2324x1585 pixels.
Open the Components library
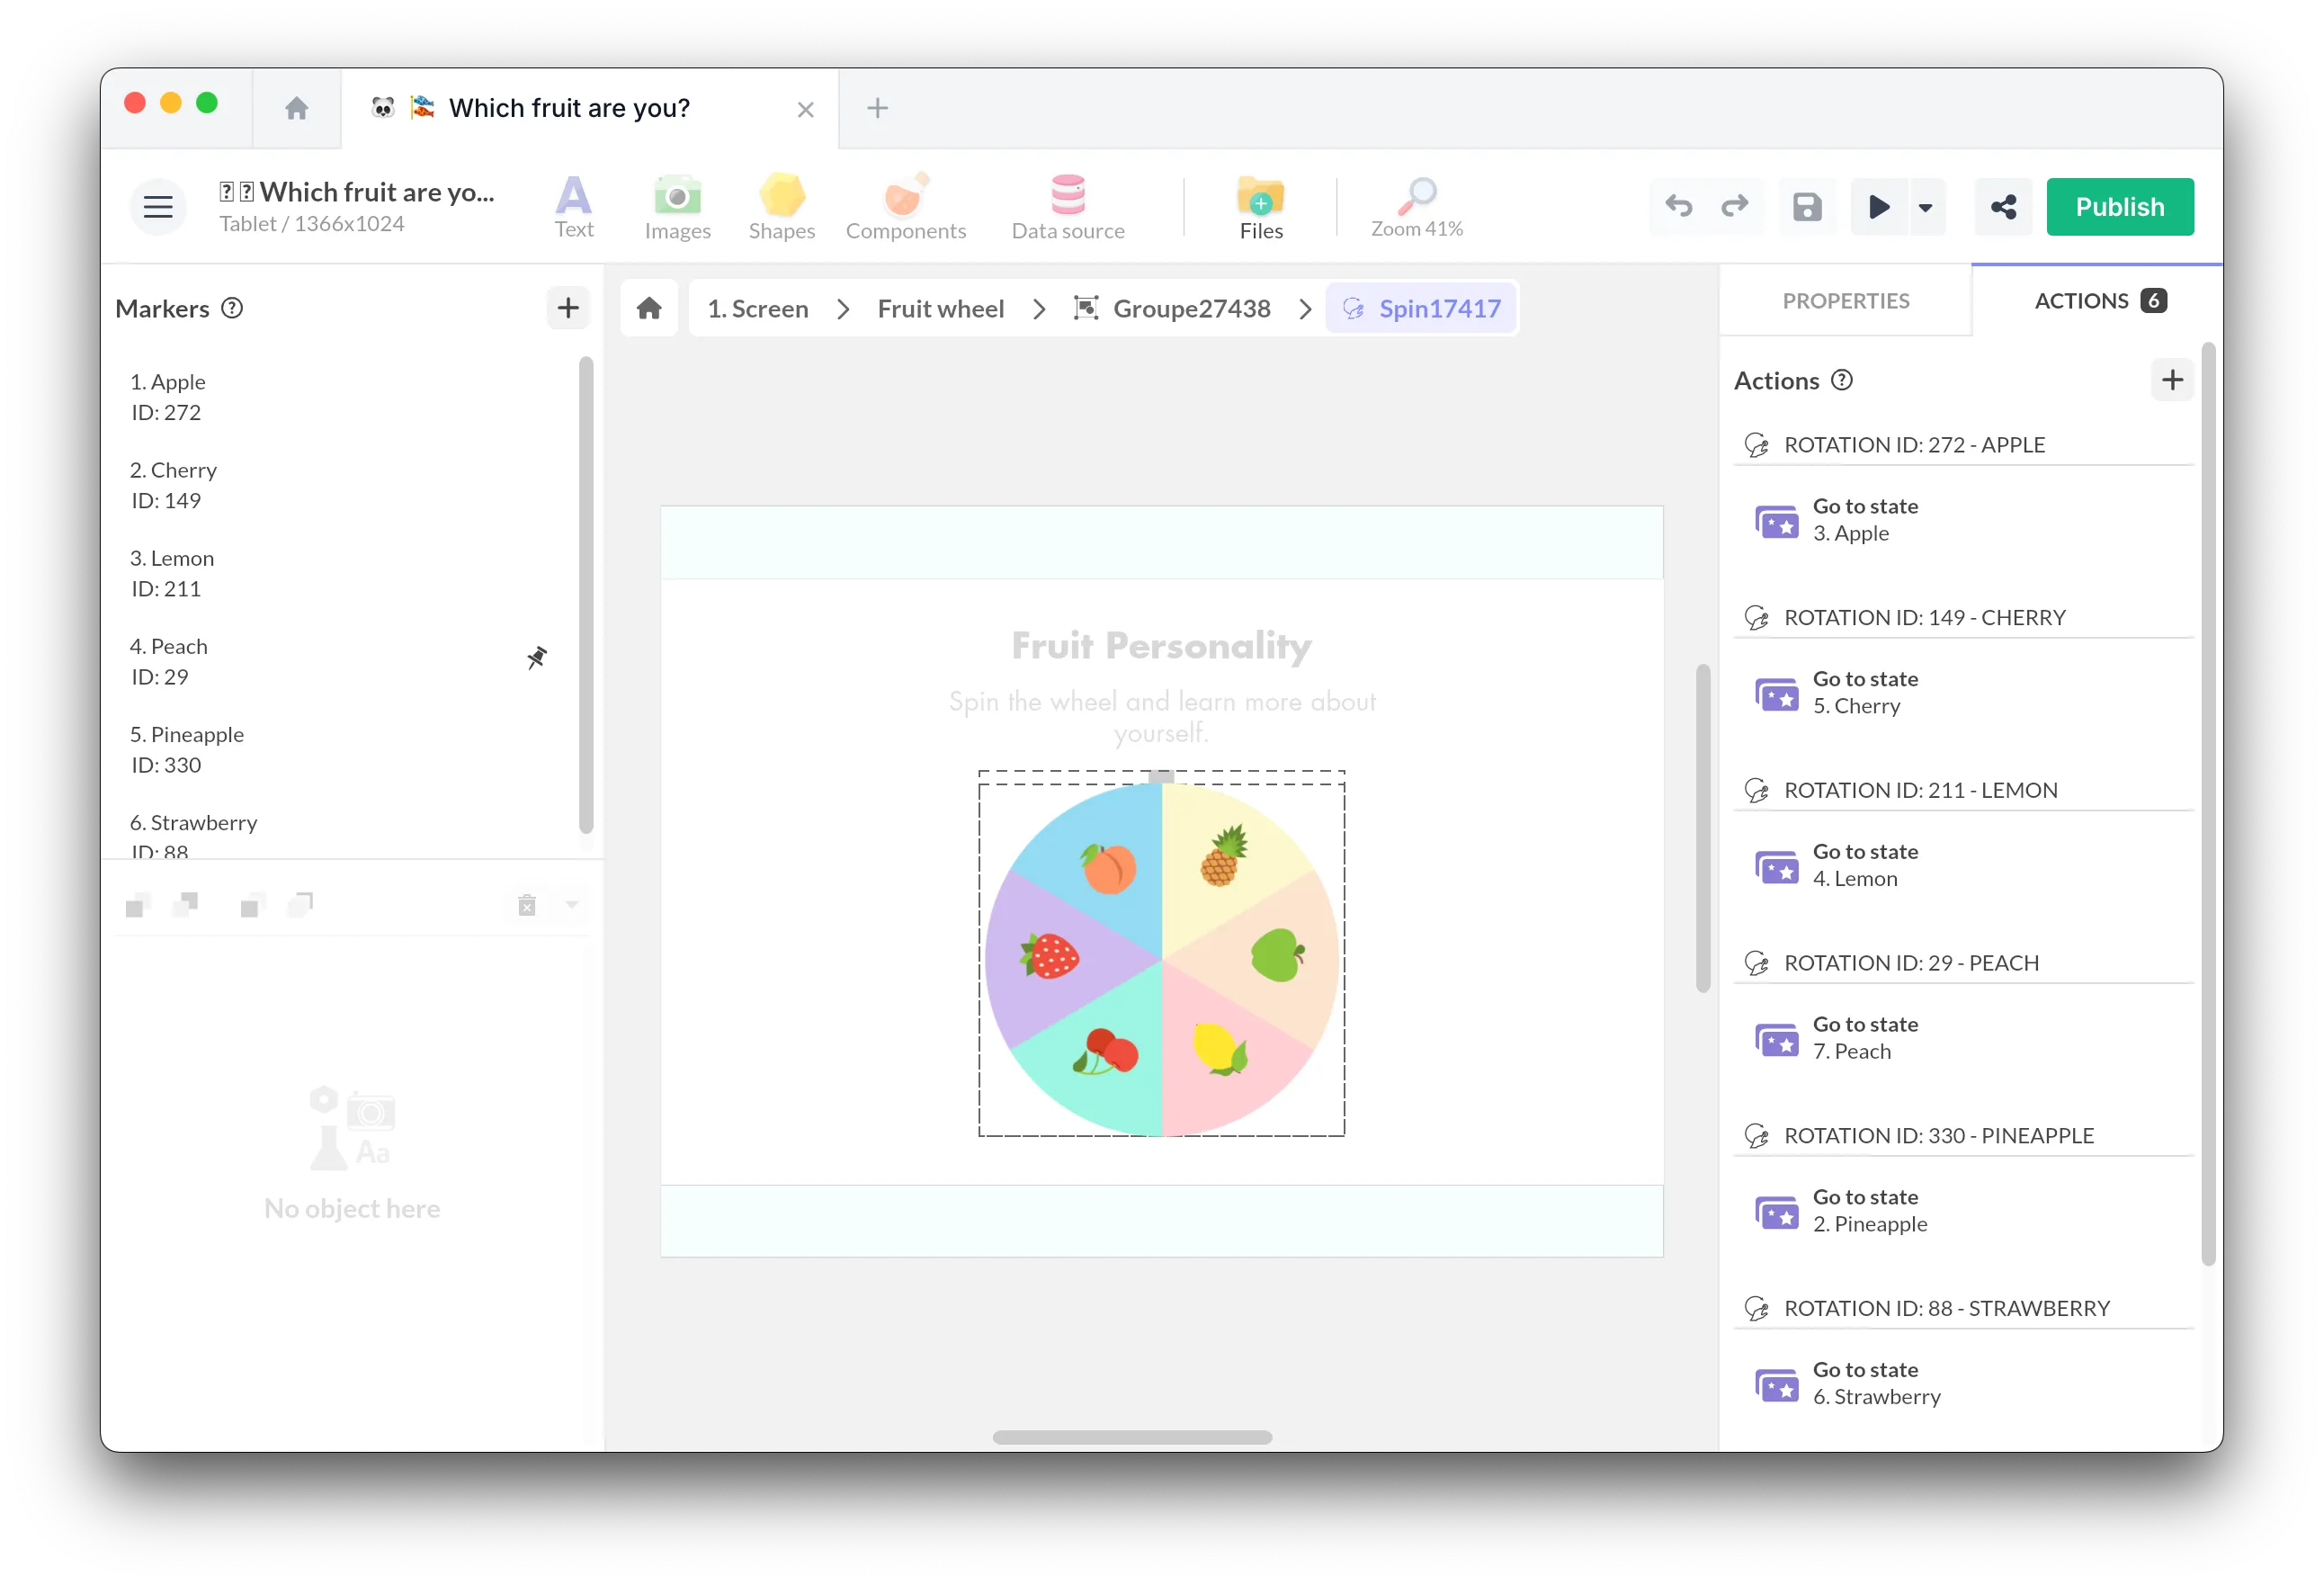[x=905, y=206]
